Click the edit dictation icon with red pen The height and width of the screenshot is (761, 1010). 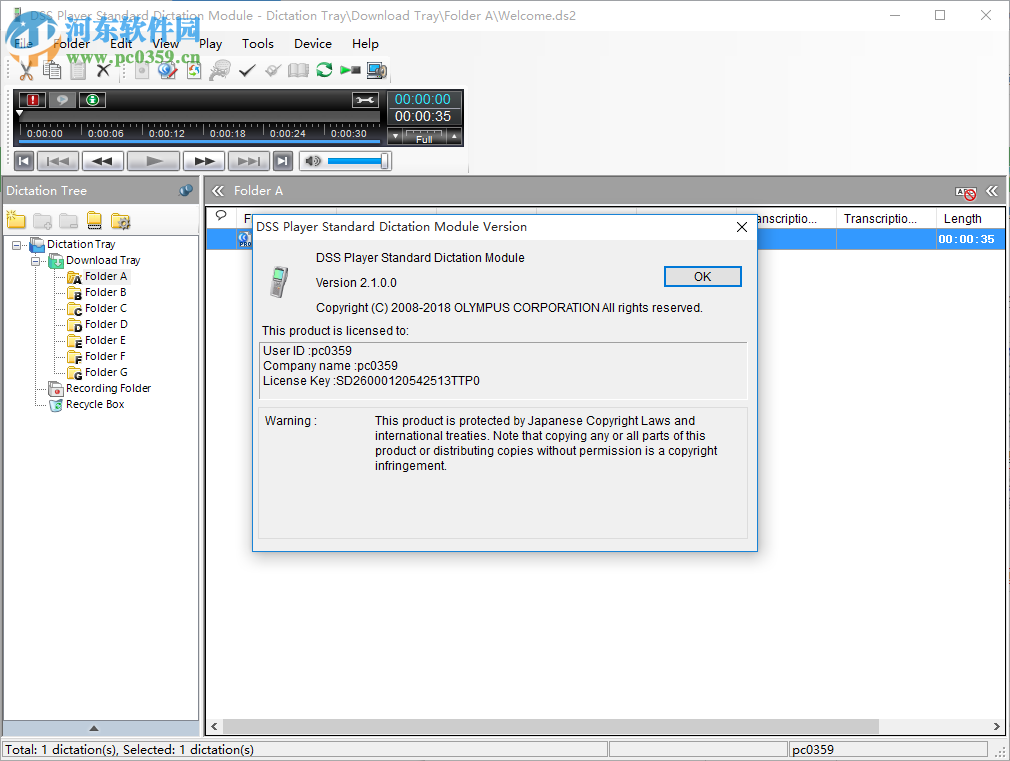click(x=167, y=70)
